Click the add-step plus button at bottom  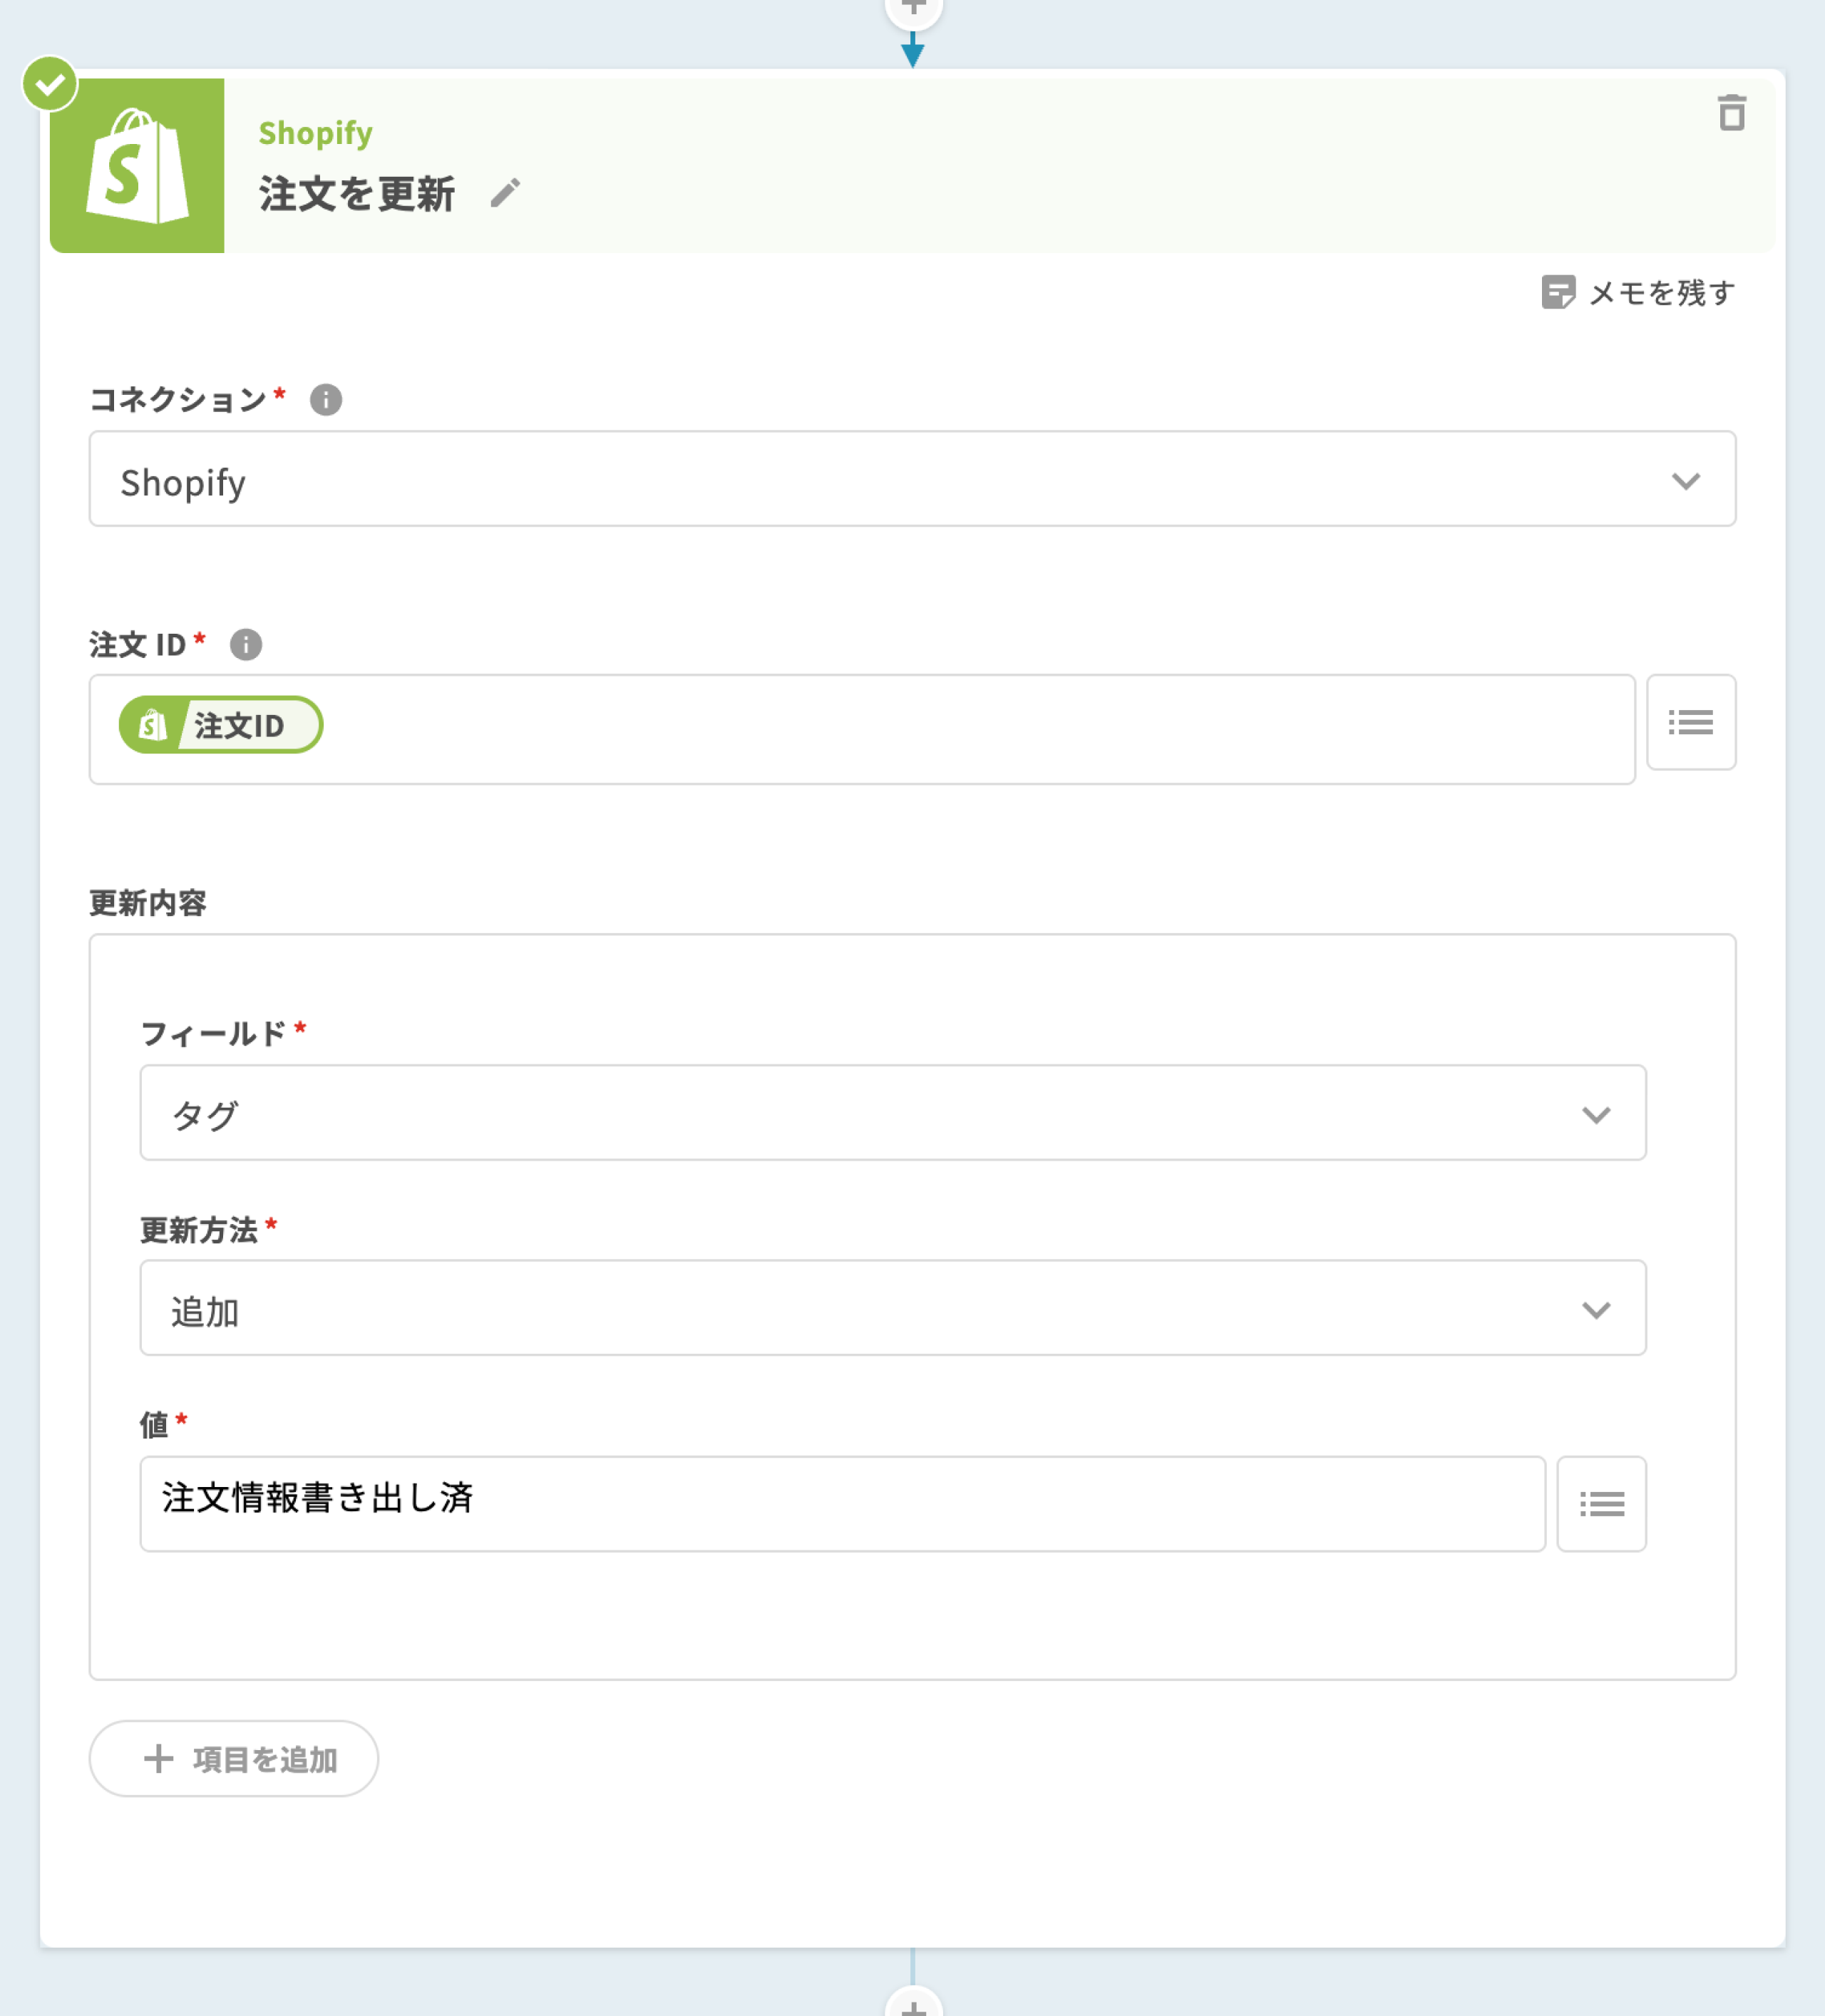pos(913,2004)
